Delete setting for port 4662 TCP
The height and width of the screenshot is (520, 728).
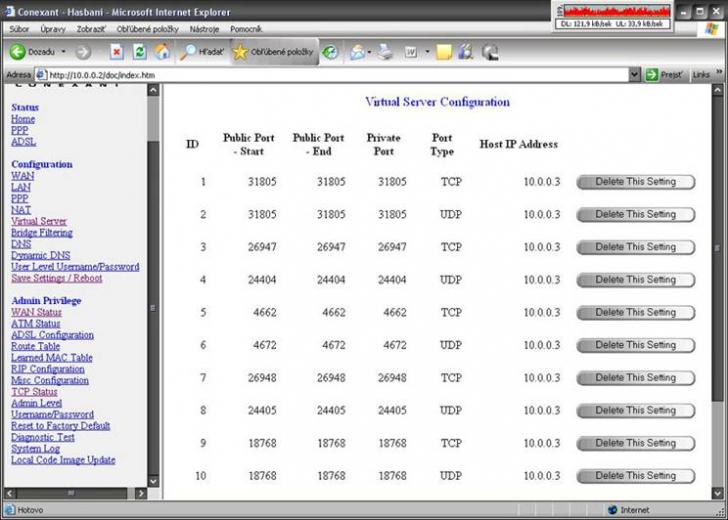[x=635, y=313]
